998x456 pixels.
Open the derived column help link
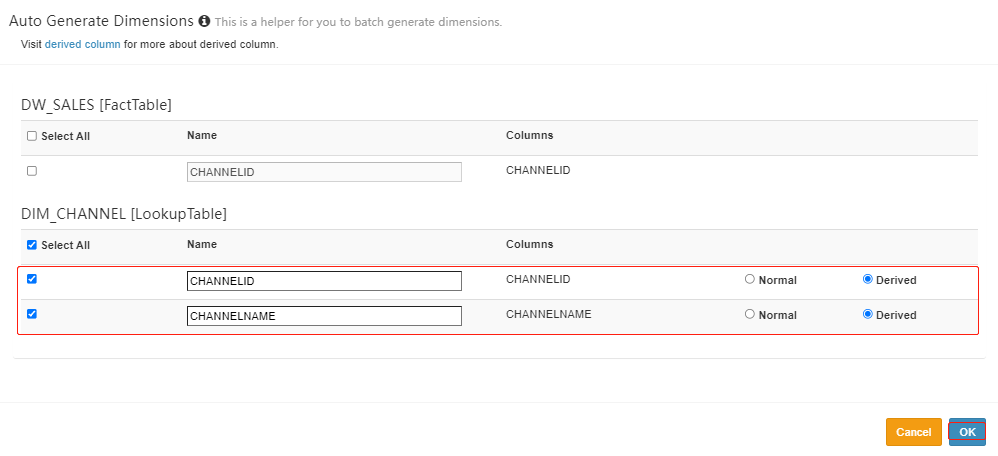click(x=82, y=45)
